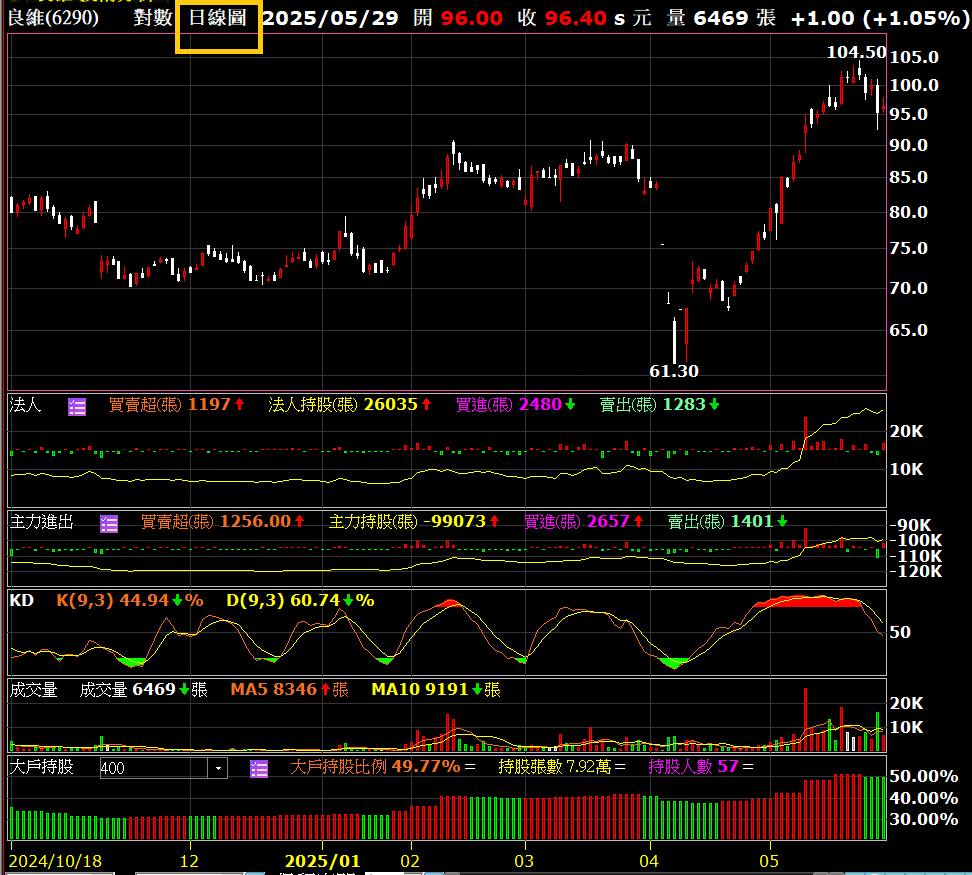Select the 日線圖 chart period button
Viewport: 972px width, 875px height.
click(218, 18)
